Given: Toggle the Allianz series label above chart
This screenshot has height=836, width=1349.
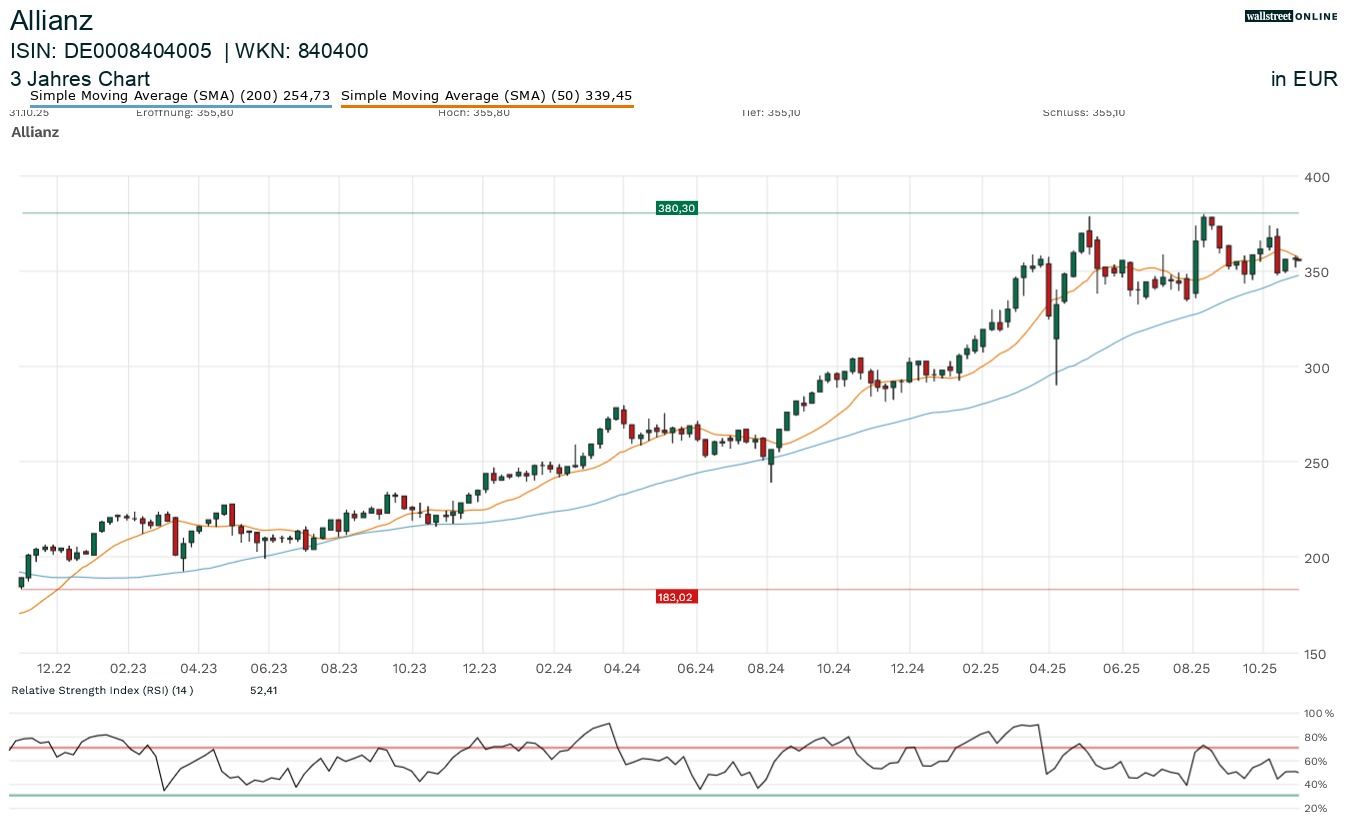Looking at the screenshot, I should (35, 132).
